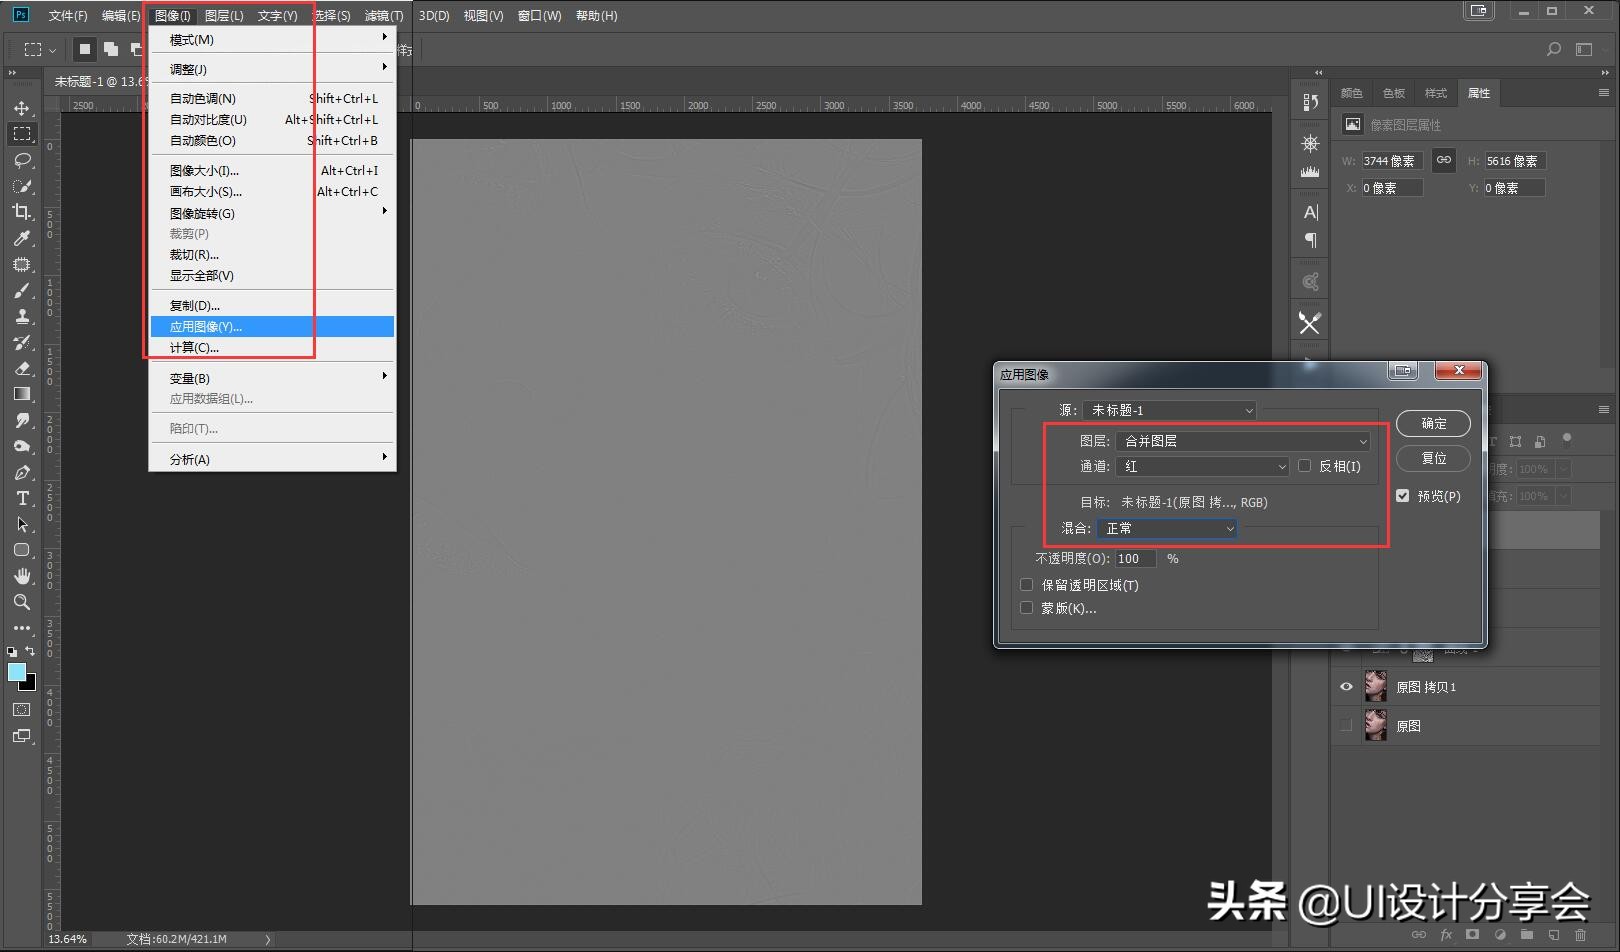Open the 图层 dropdown showing 合并图层
Image resolution: width=1620 pixels, height=952 pixels.
pyautogui.click(x=1243, y=441)
